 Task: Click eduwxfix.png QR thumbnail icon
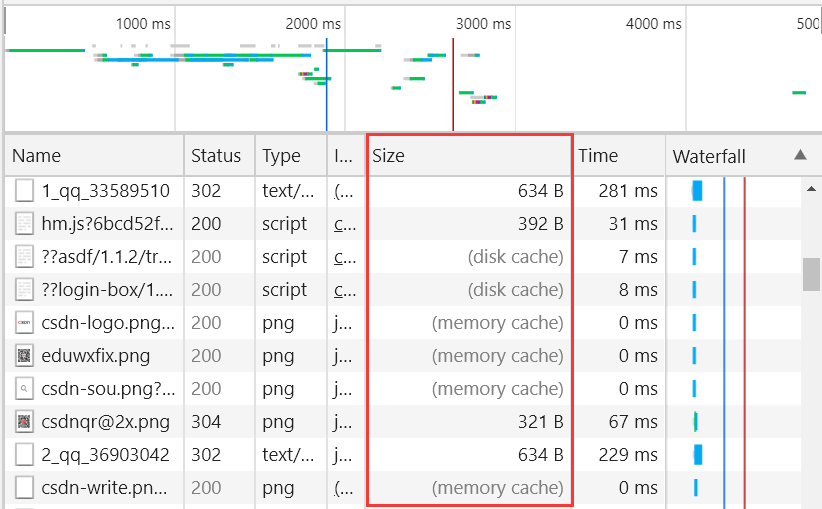pos(24,356)
